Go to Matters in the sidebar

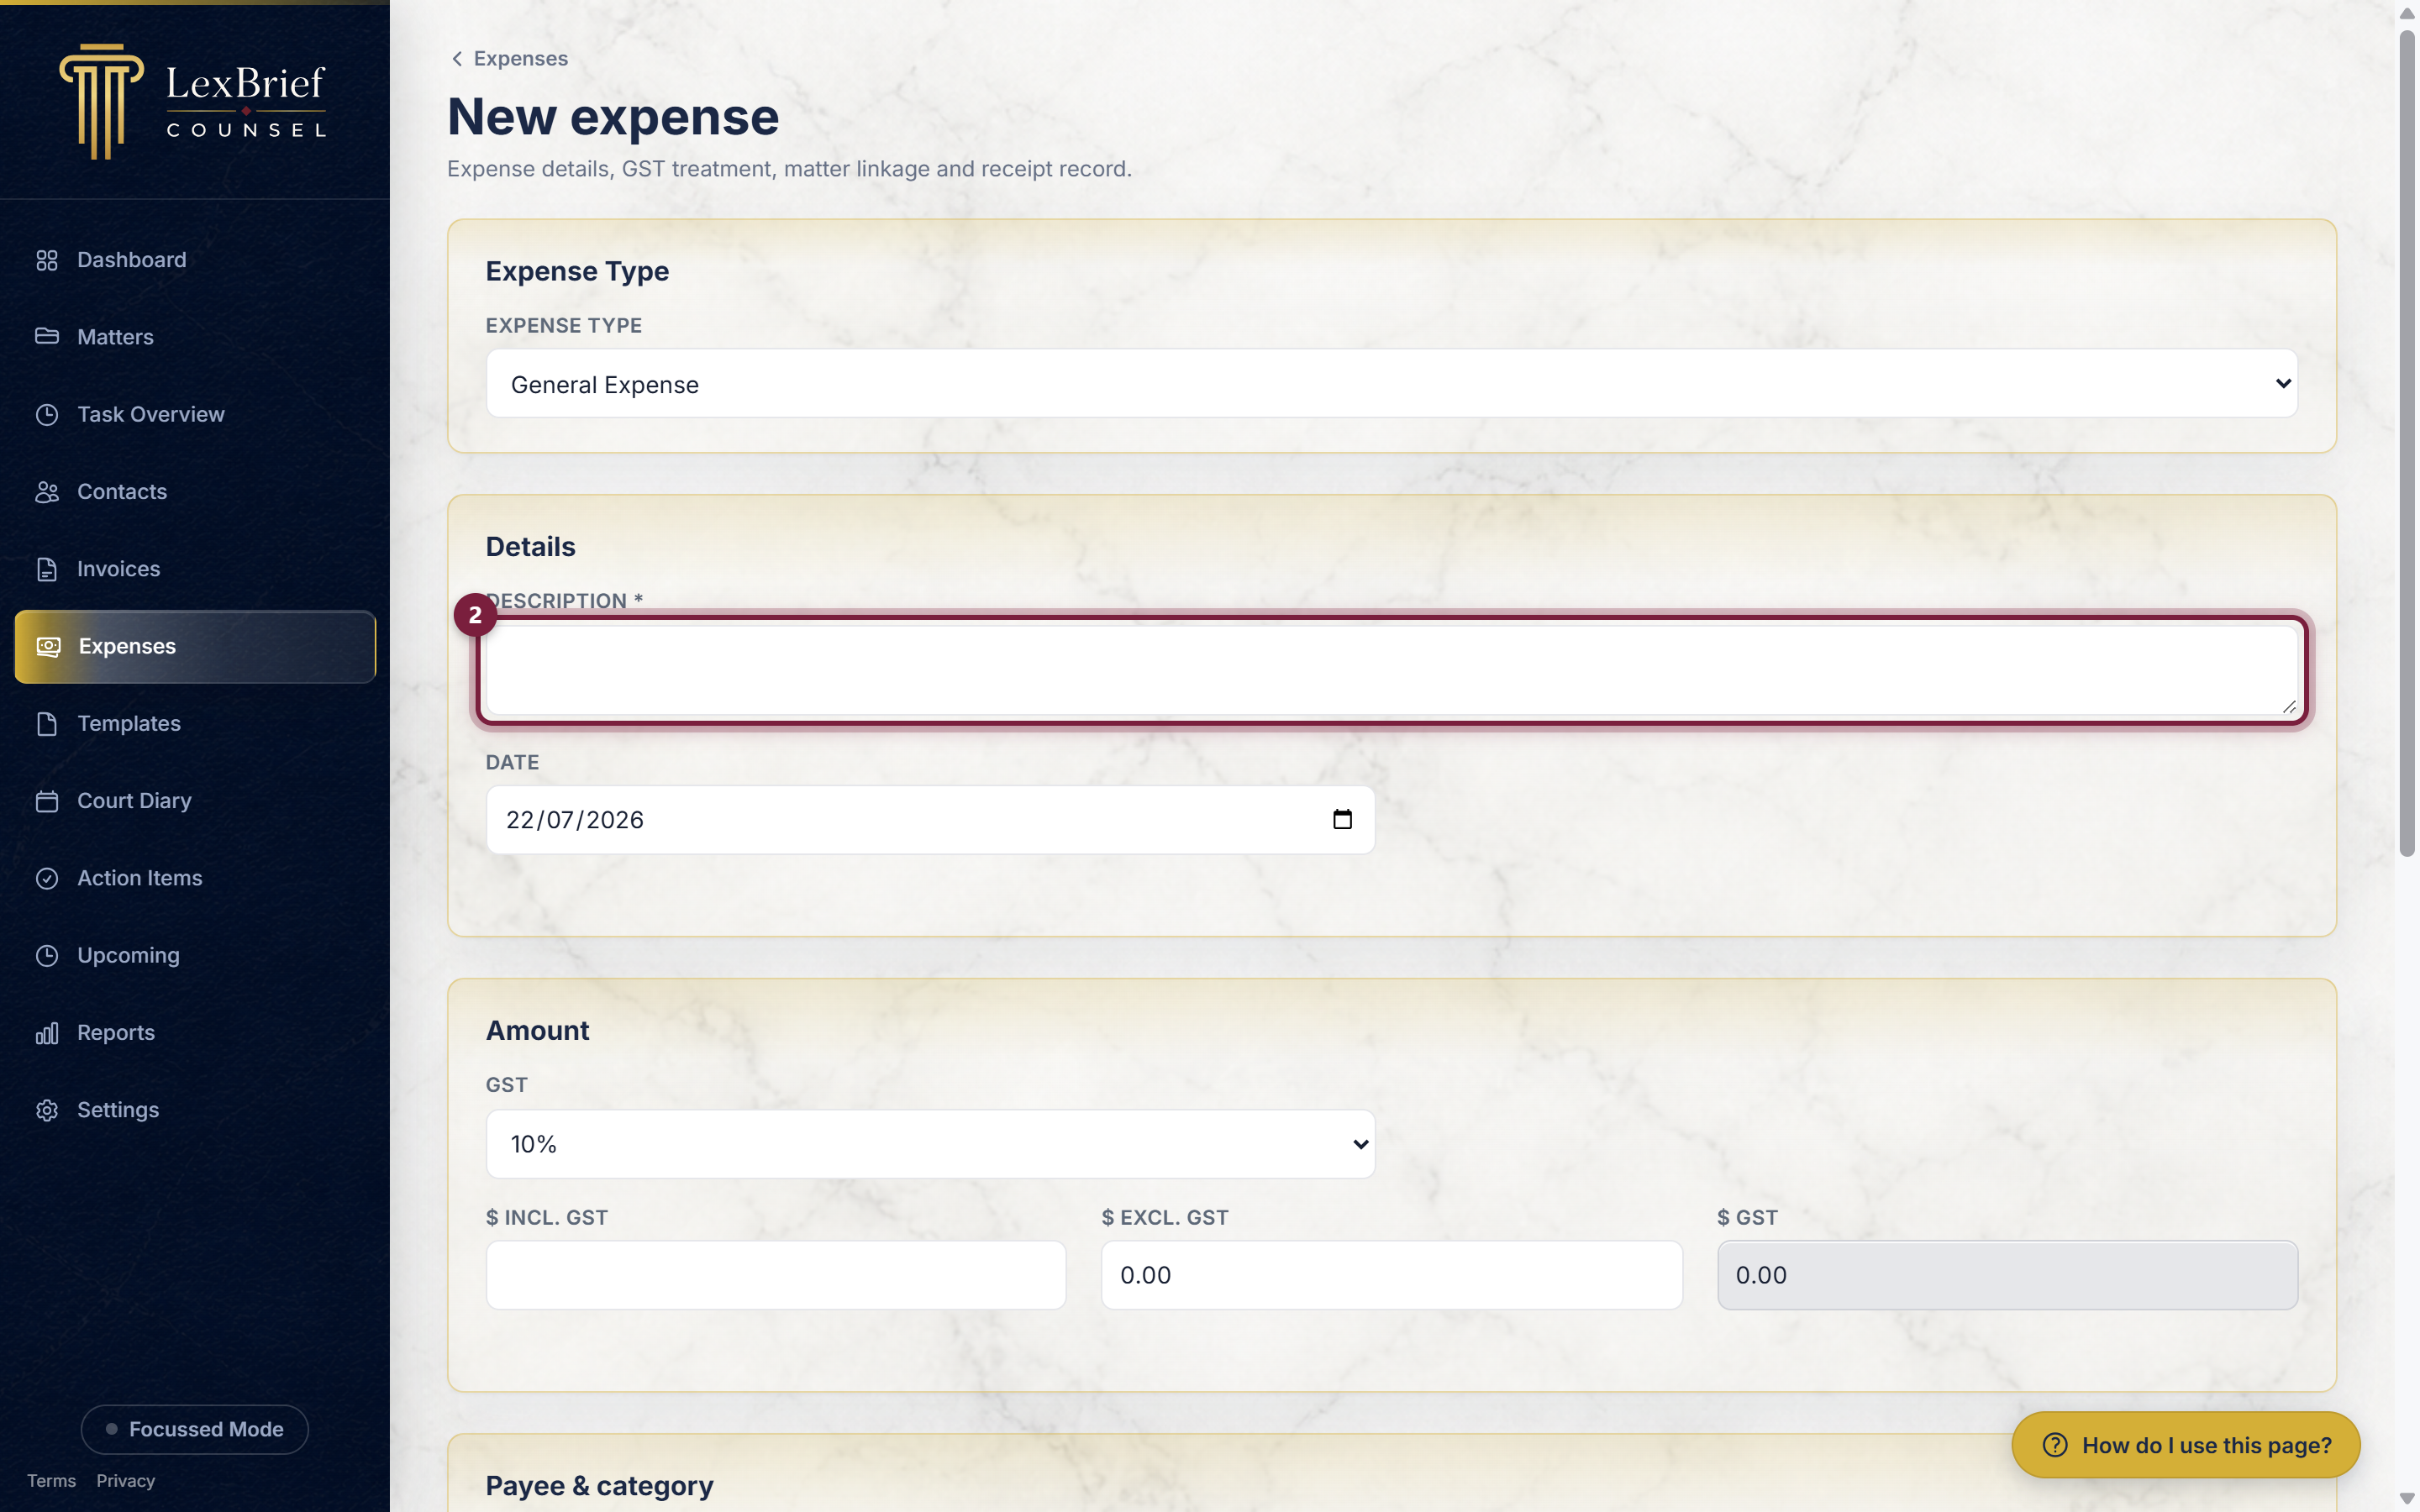[195, 337]
